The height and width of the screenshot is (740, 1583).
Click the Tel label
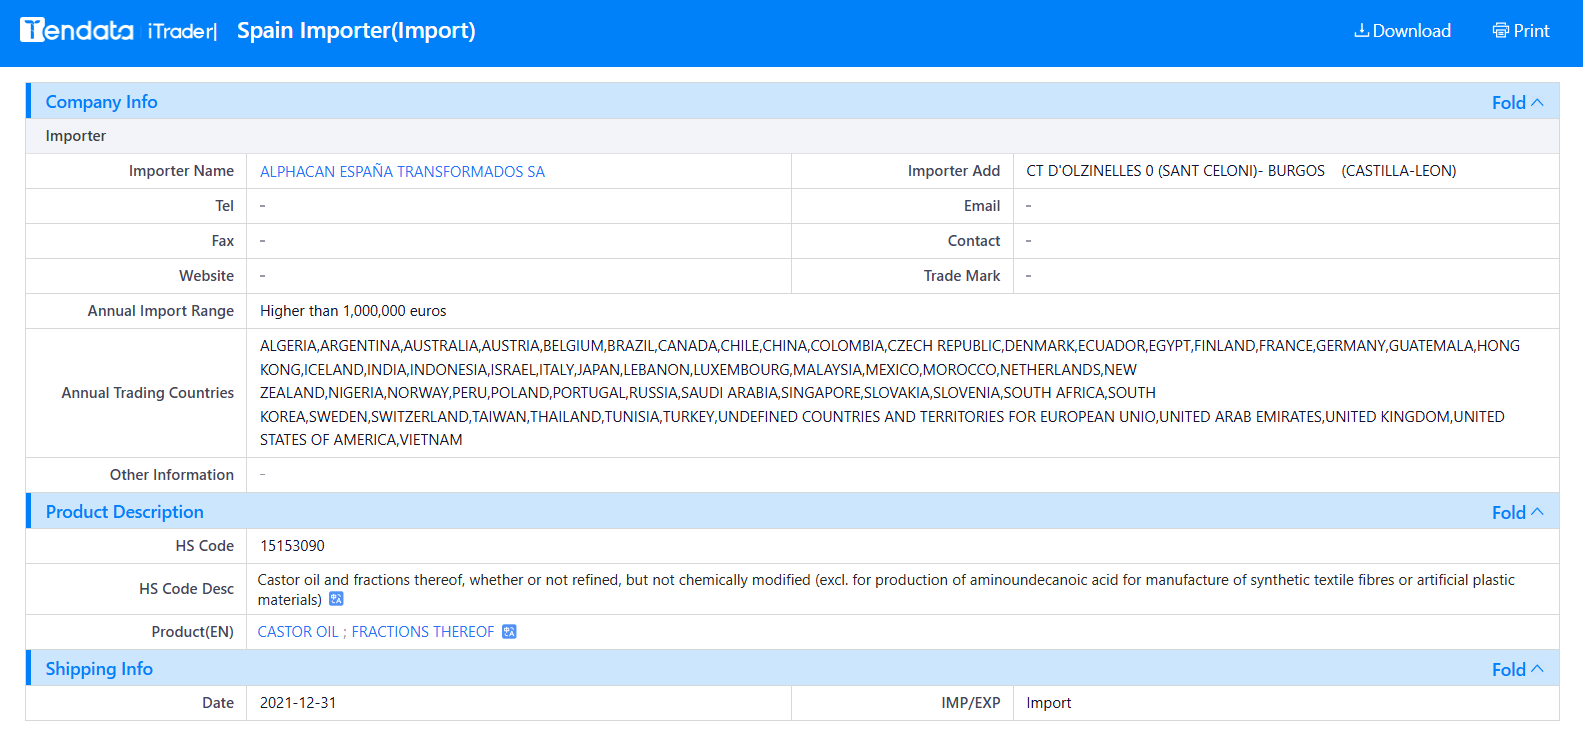pos(225,206)
